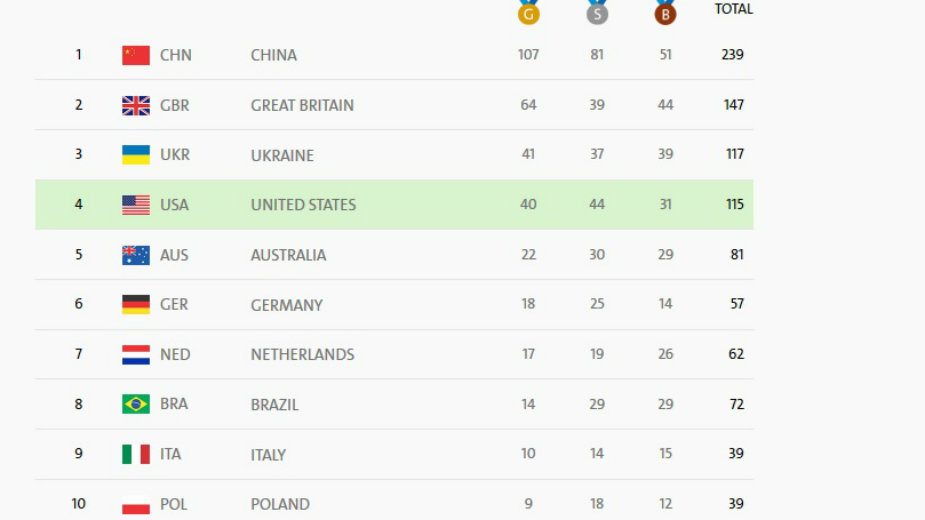Click the NETHERLANDS country name
Screen dimensions: 925x520
302,354
